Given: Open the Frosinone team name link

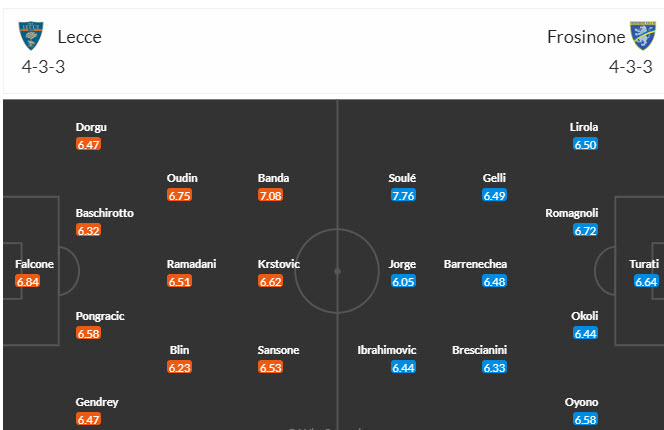Looking at the screenshot, I should click(586, 37).
